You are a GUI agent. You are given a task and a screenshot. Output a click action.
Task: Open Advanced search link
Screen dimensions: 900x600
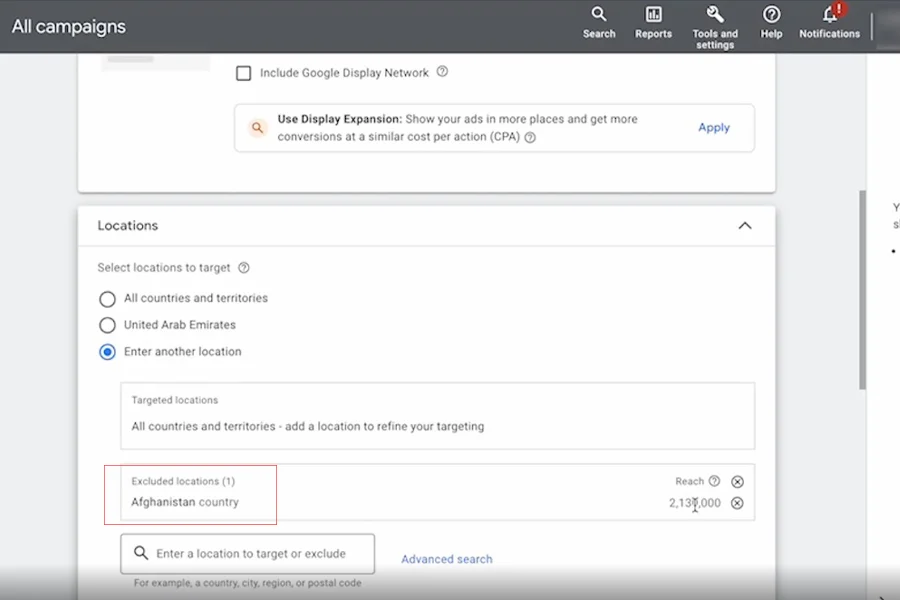[x=447, y=559]
